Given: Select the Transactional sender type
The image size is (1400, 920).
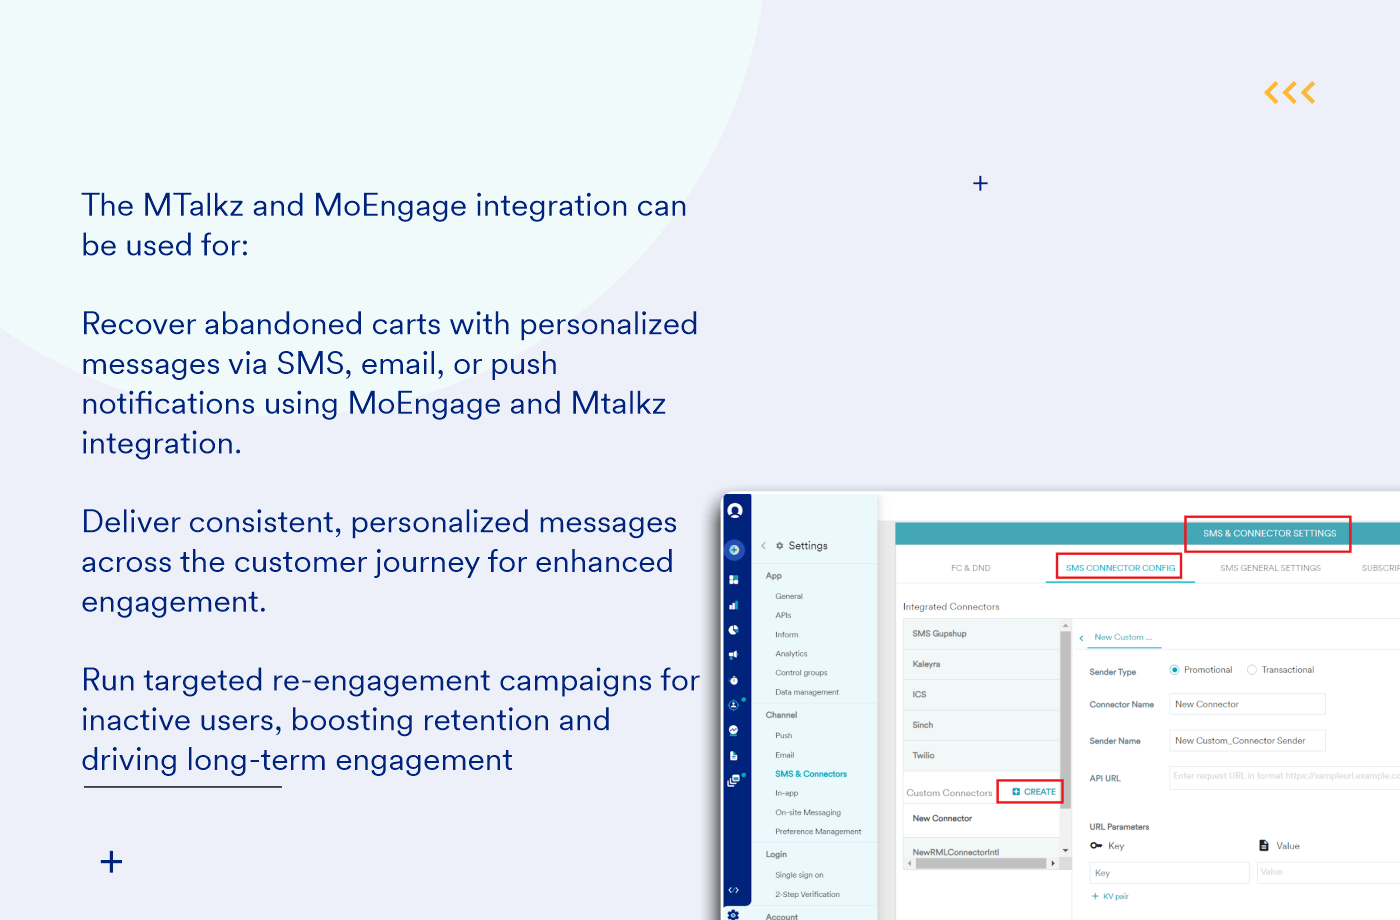Looking at the screenshot, I should coord(1252,670).
